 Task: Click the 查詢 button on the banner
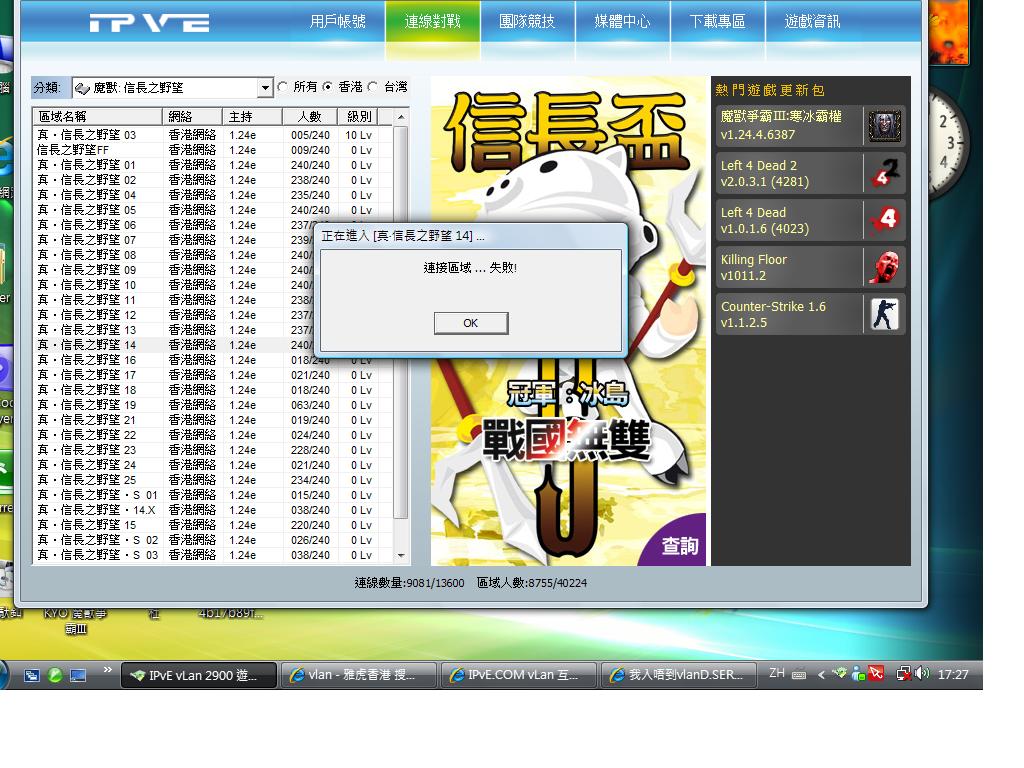coord(680,546)
